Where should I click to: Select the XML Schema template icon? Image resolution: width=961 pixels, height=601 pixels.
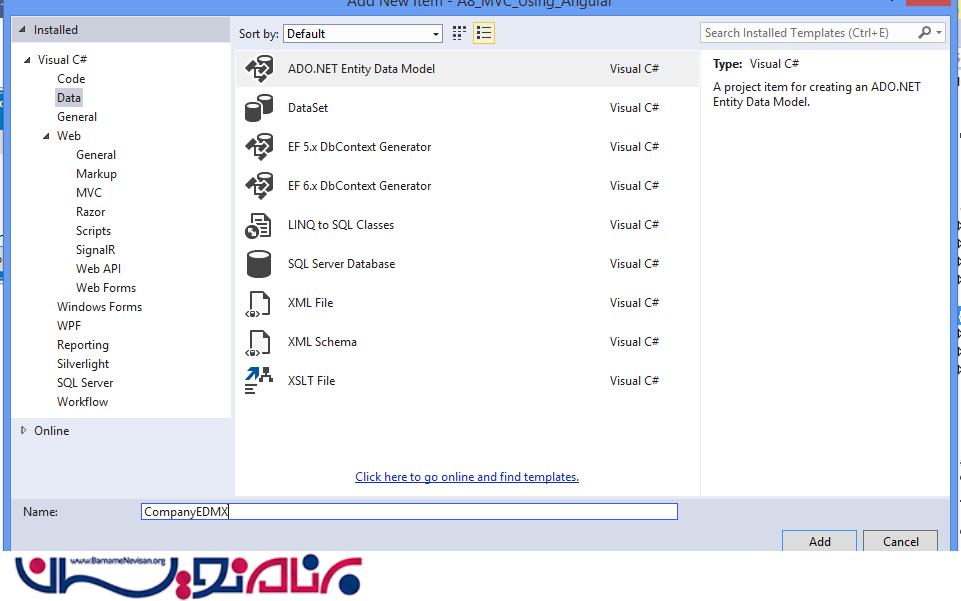click(258, 342)
